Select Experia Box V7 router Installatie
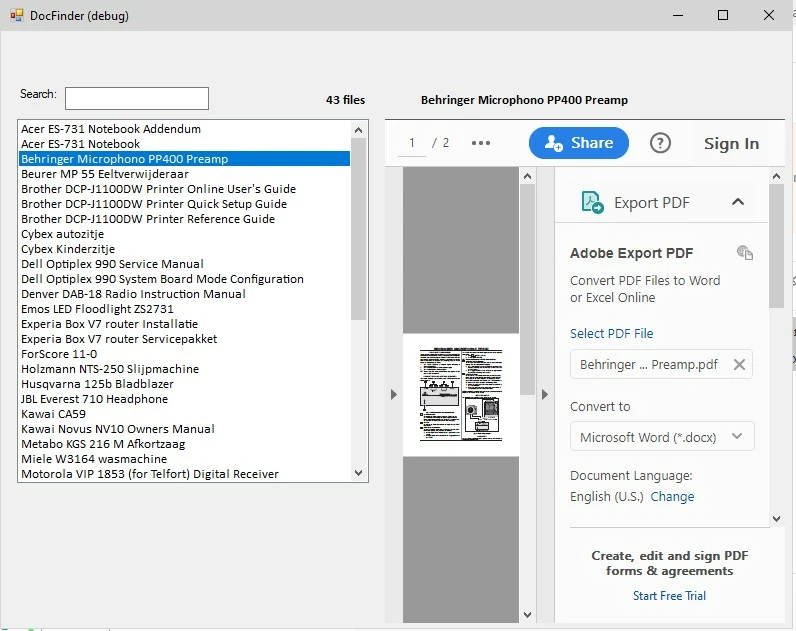This screenshot has height=631, width=796. point(184,324)
